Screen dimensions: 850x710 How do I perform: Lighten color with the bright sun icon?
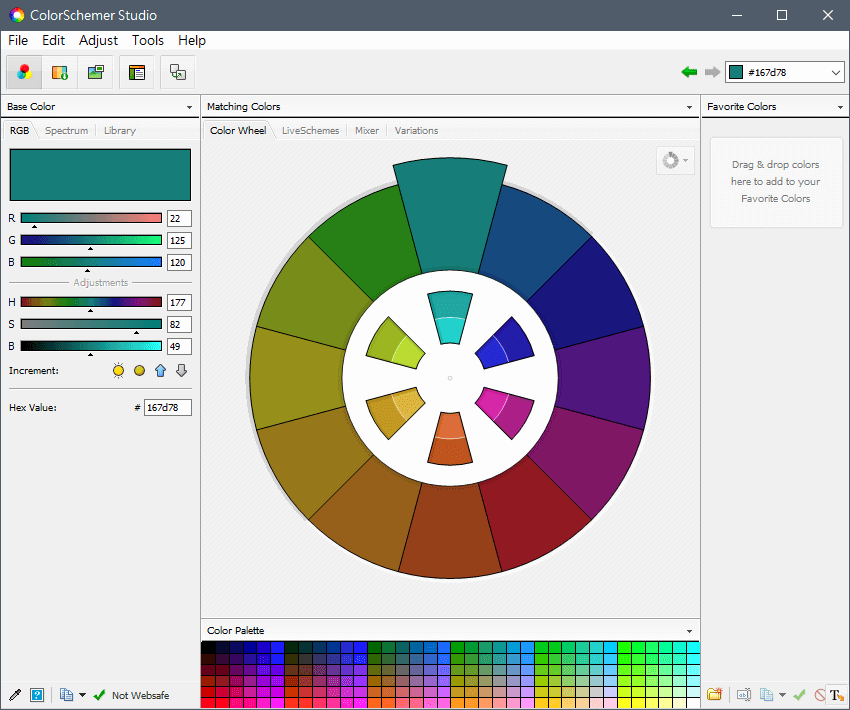[118, 371]
